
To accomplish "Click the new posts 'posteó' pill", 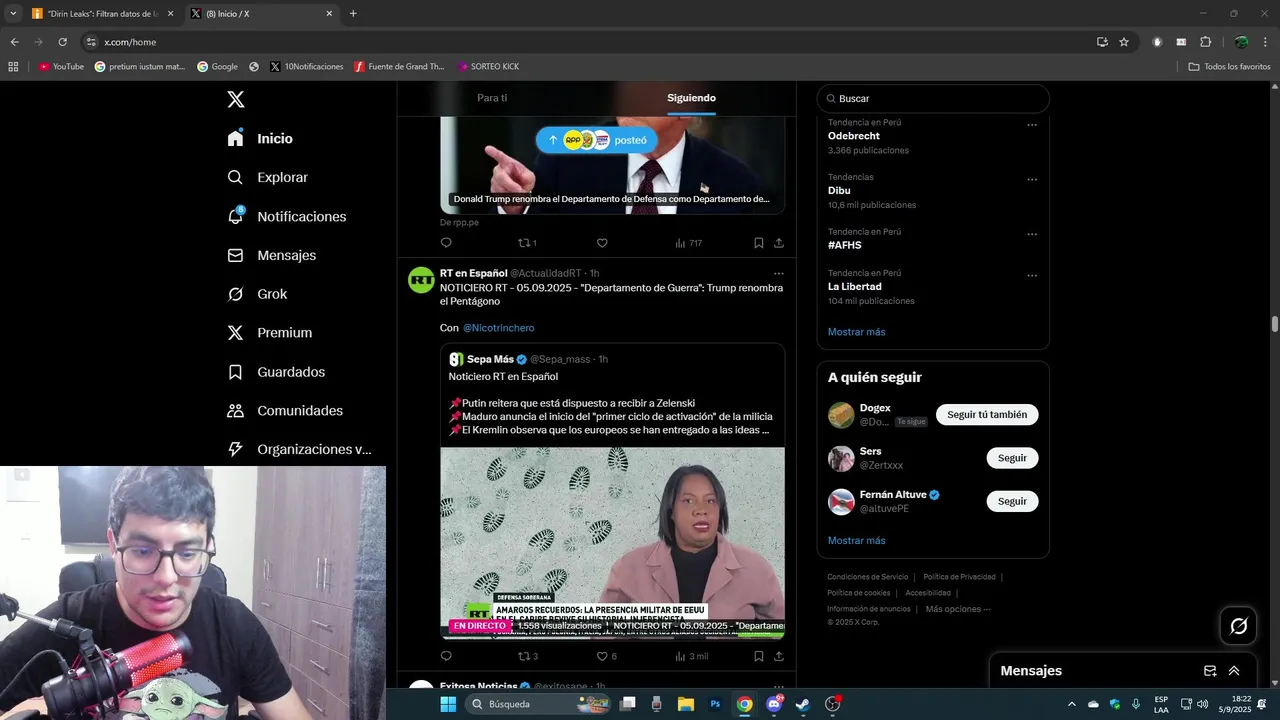I will [596, 140].
